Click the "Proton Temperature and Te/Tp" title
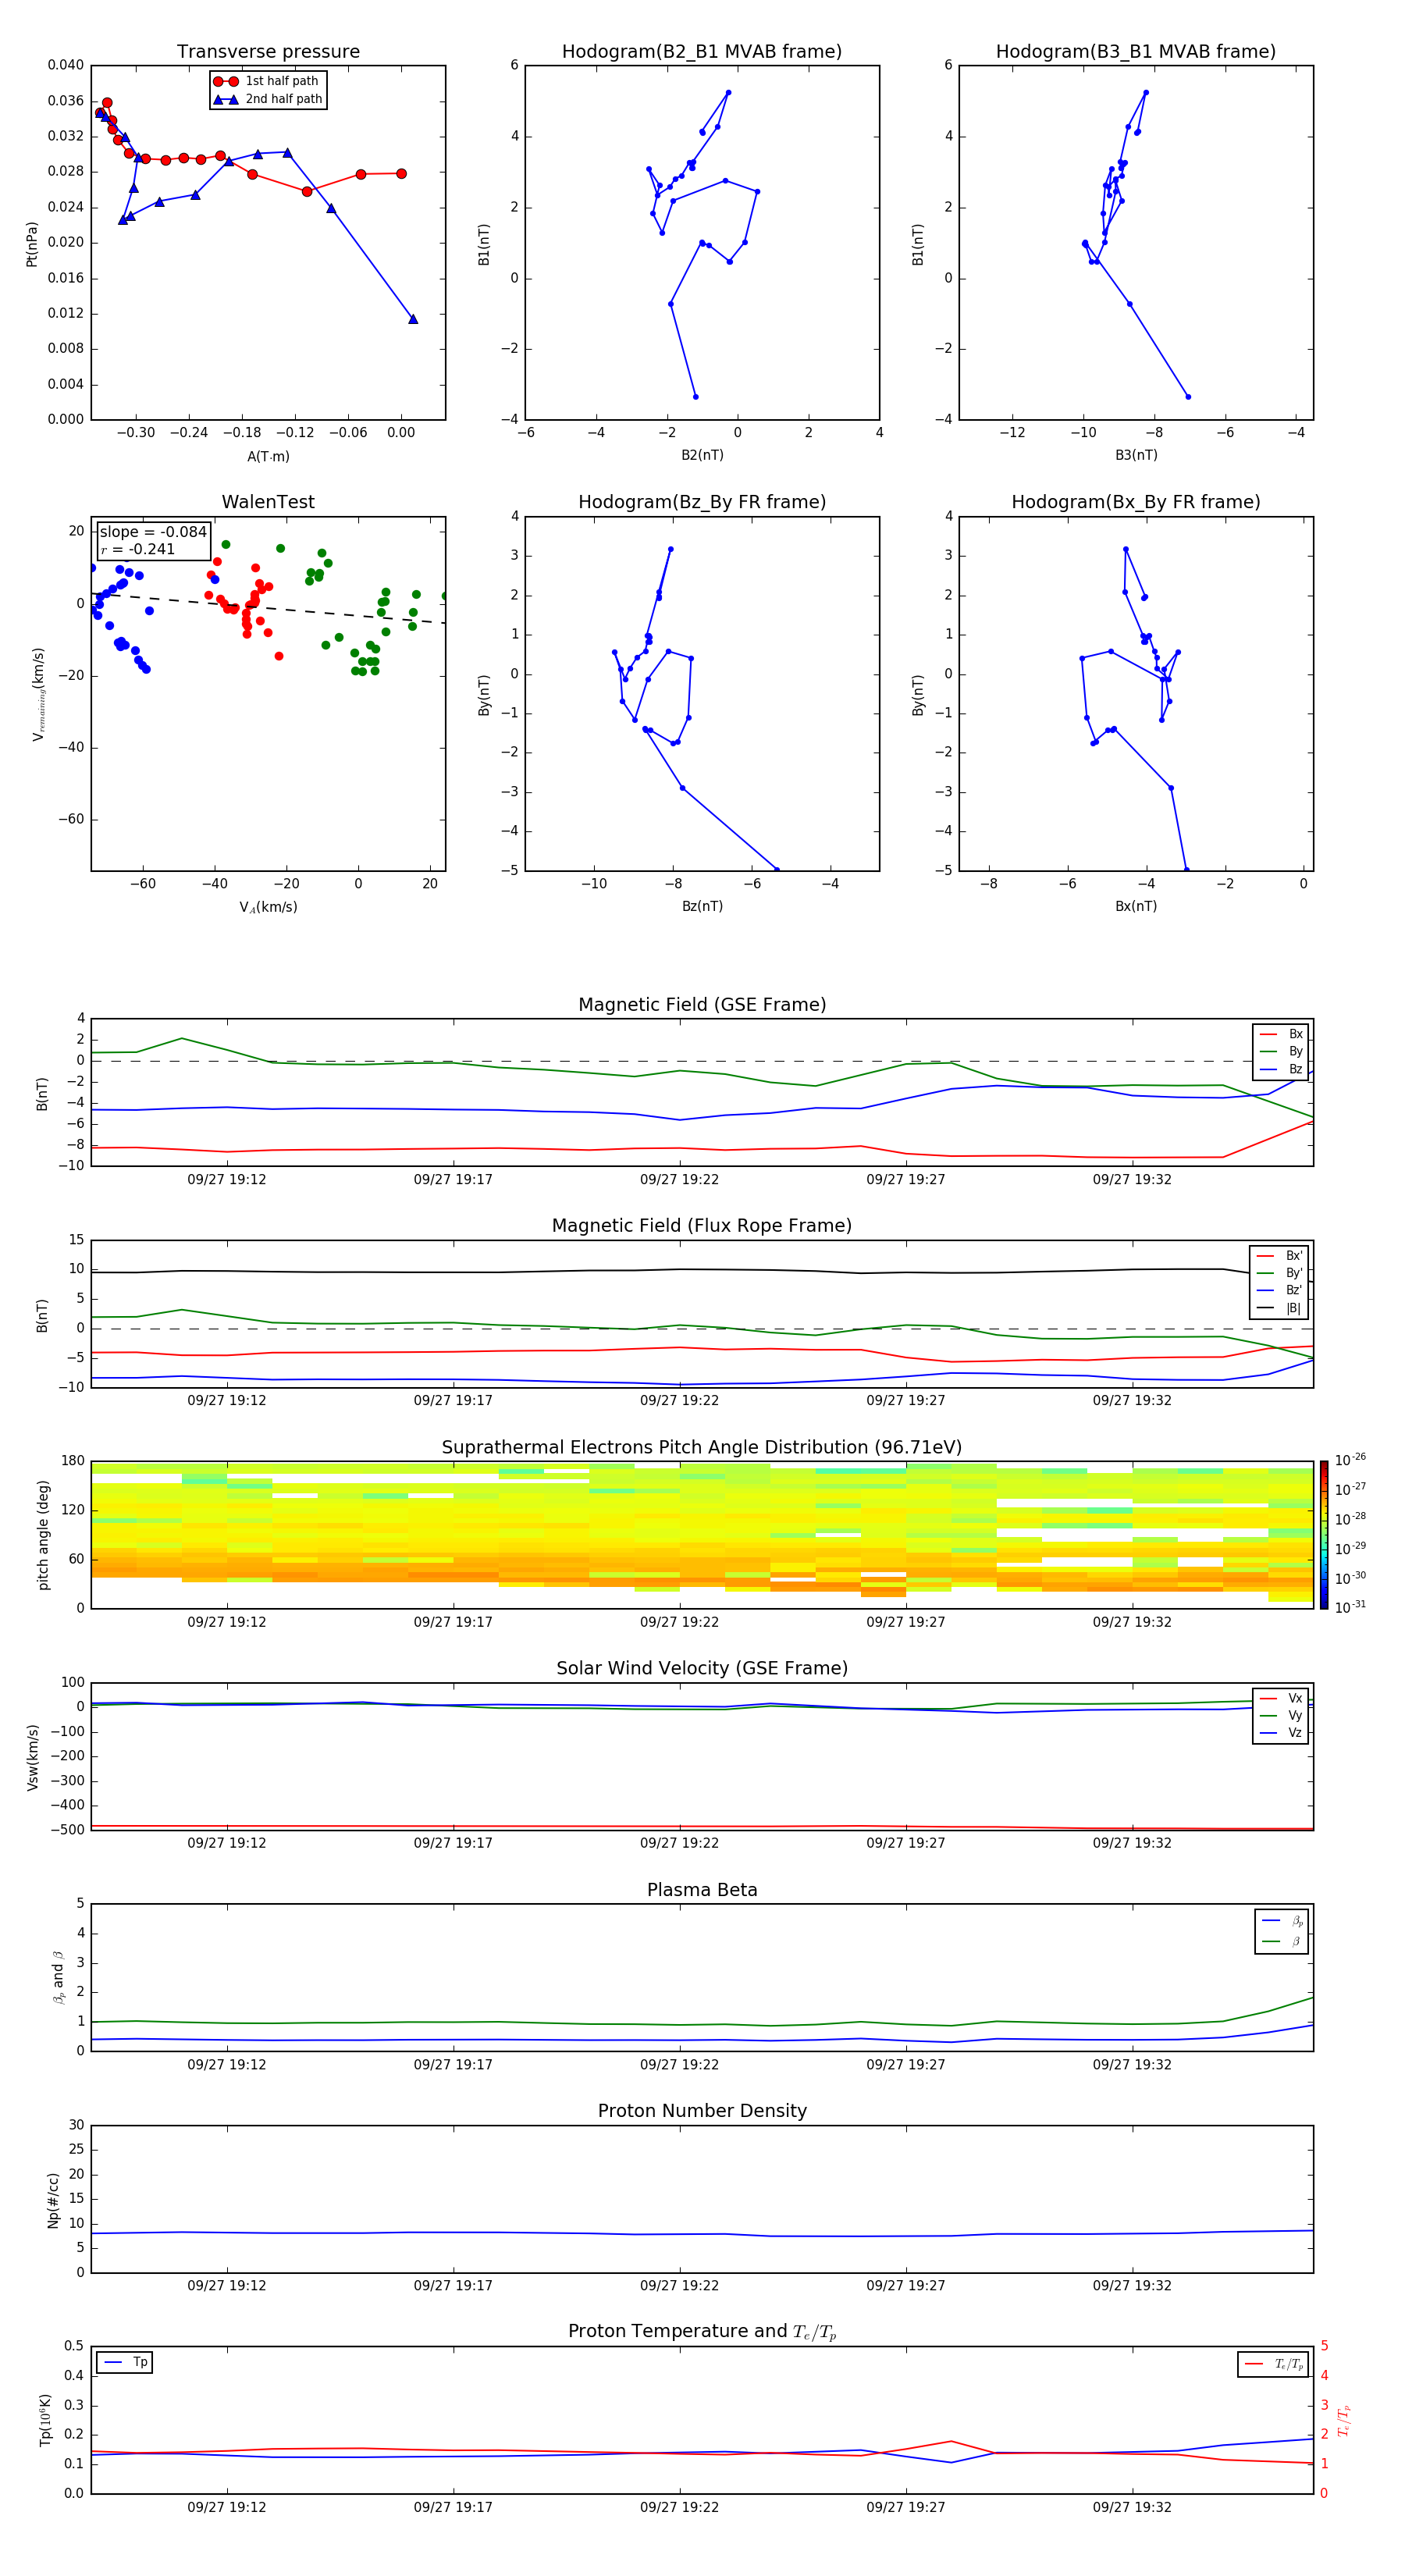Screen dimensions: 1405x2576 (x=702, y=2332)
